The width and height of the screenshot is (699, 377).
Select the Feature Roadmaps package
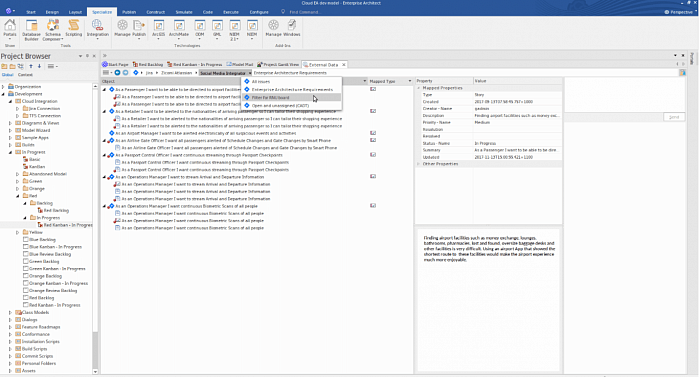[x=37, y=327]
